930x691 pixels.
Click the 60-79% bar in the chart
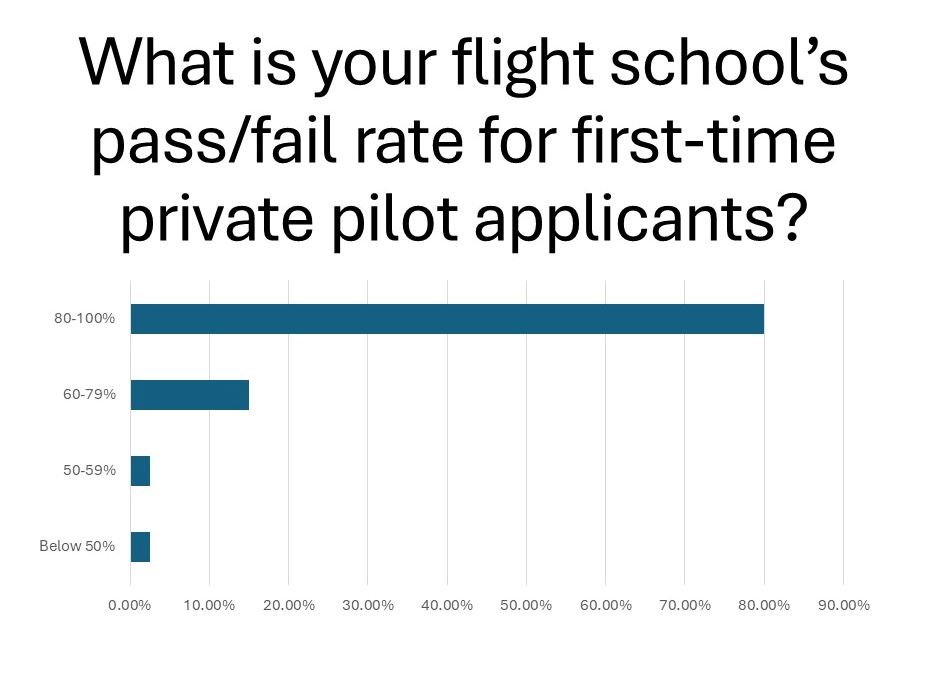(x=190, y=395)
